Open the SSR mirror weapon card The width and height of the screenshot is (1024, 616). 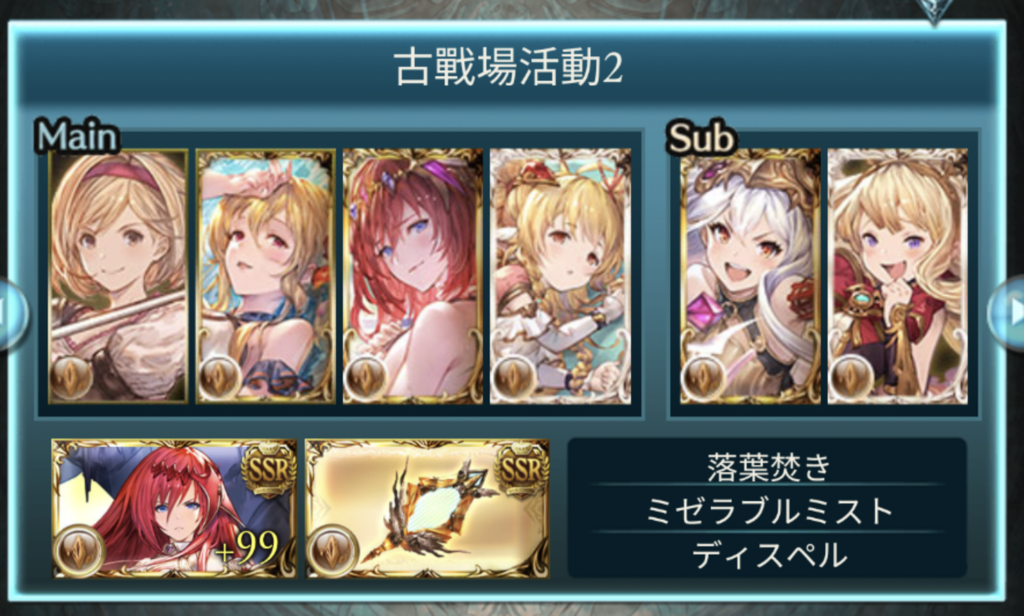(427, 509)
